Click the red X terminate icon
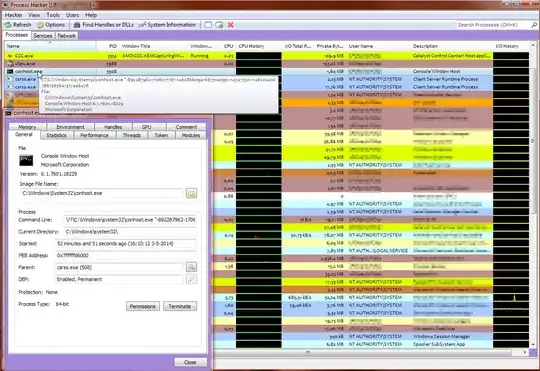540x371 pixels. tap(231, 25)
